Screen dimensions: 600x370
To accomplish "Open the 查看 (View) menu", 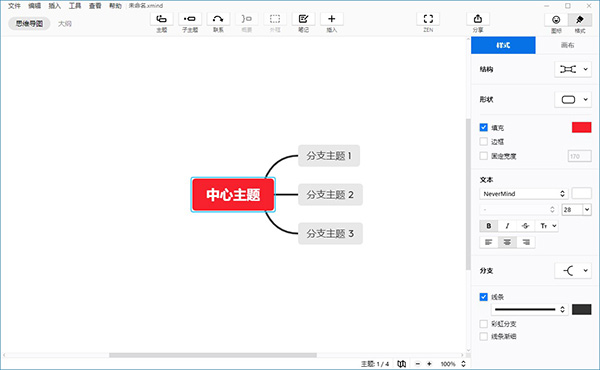I will click(95, 6).
